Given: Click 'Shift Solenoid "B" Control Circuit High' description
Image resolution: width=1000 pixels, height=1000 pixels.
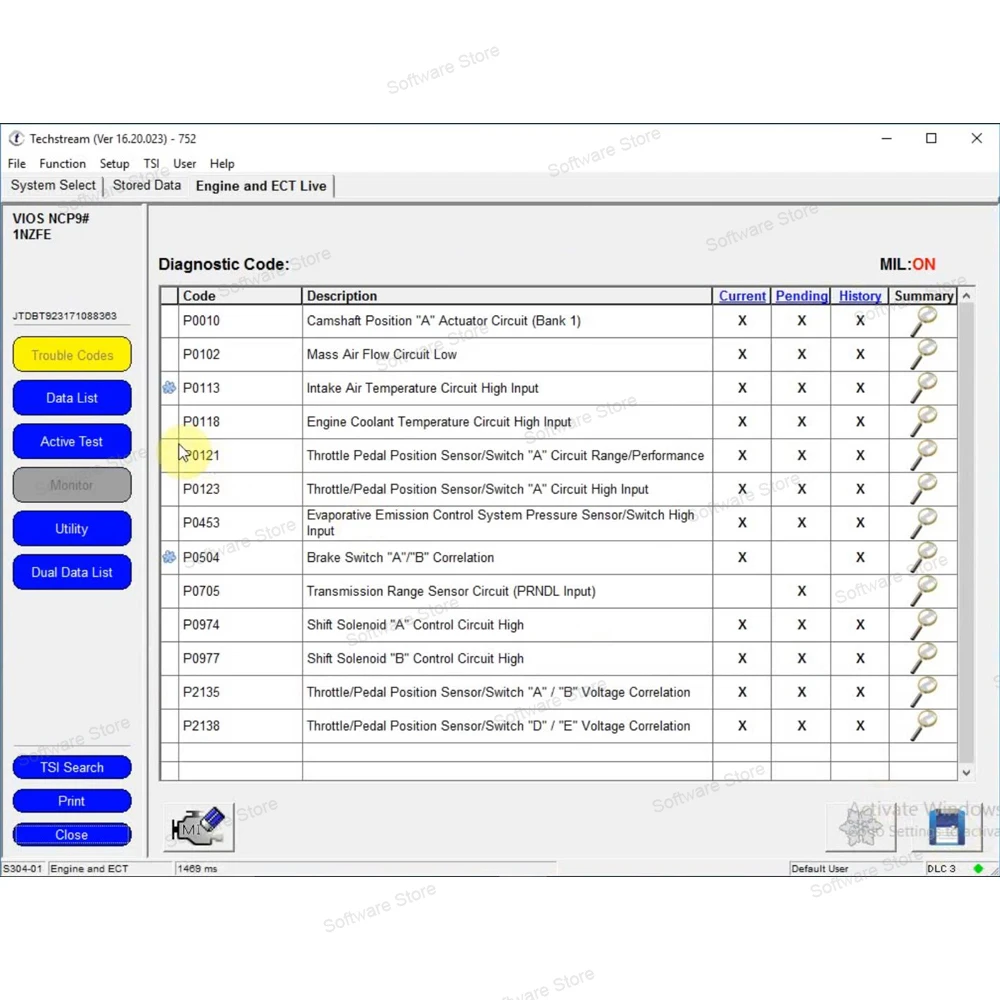Looking at the screenshot, I should pyautogui.click(x=415, y=659).
